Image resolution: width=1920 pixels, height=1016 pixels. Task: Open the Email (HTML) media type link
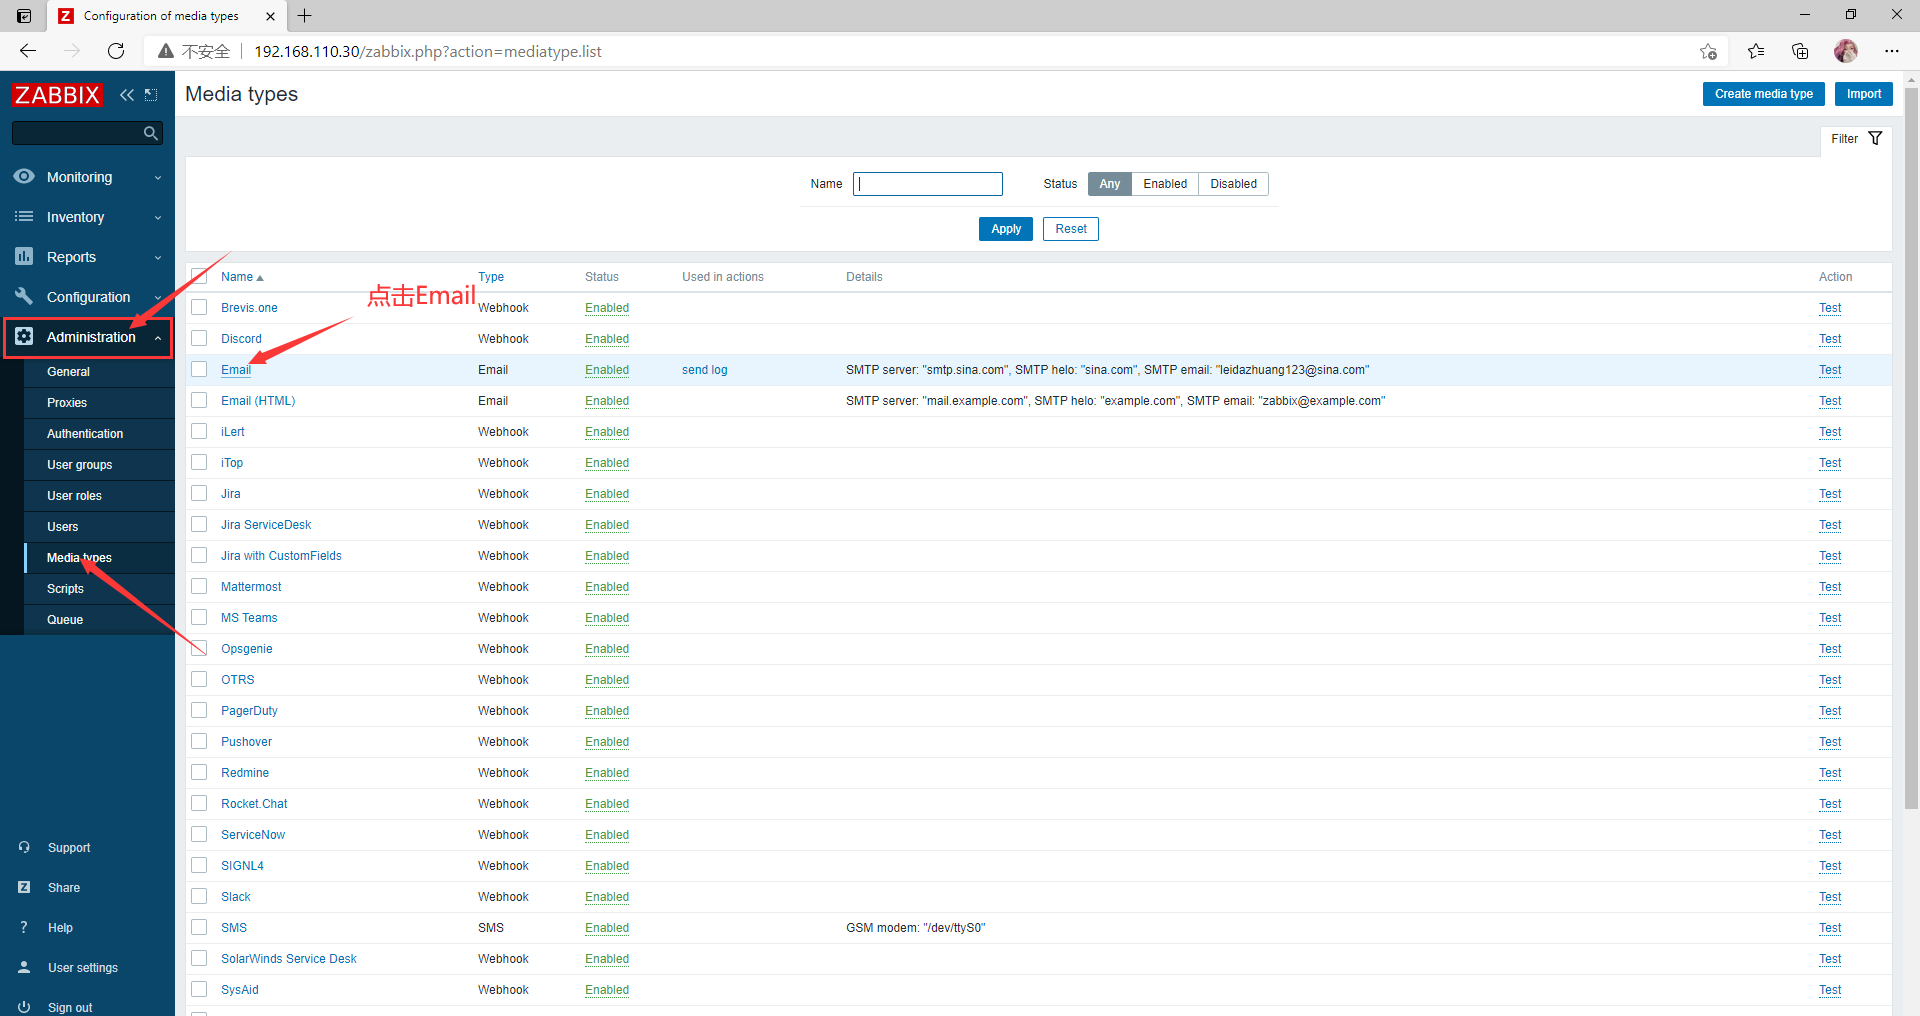click(258, 401)
